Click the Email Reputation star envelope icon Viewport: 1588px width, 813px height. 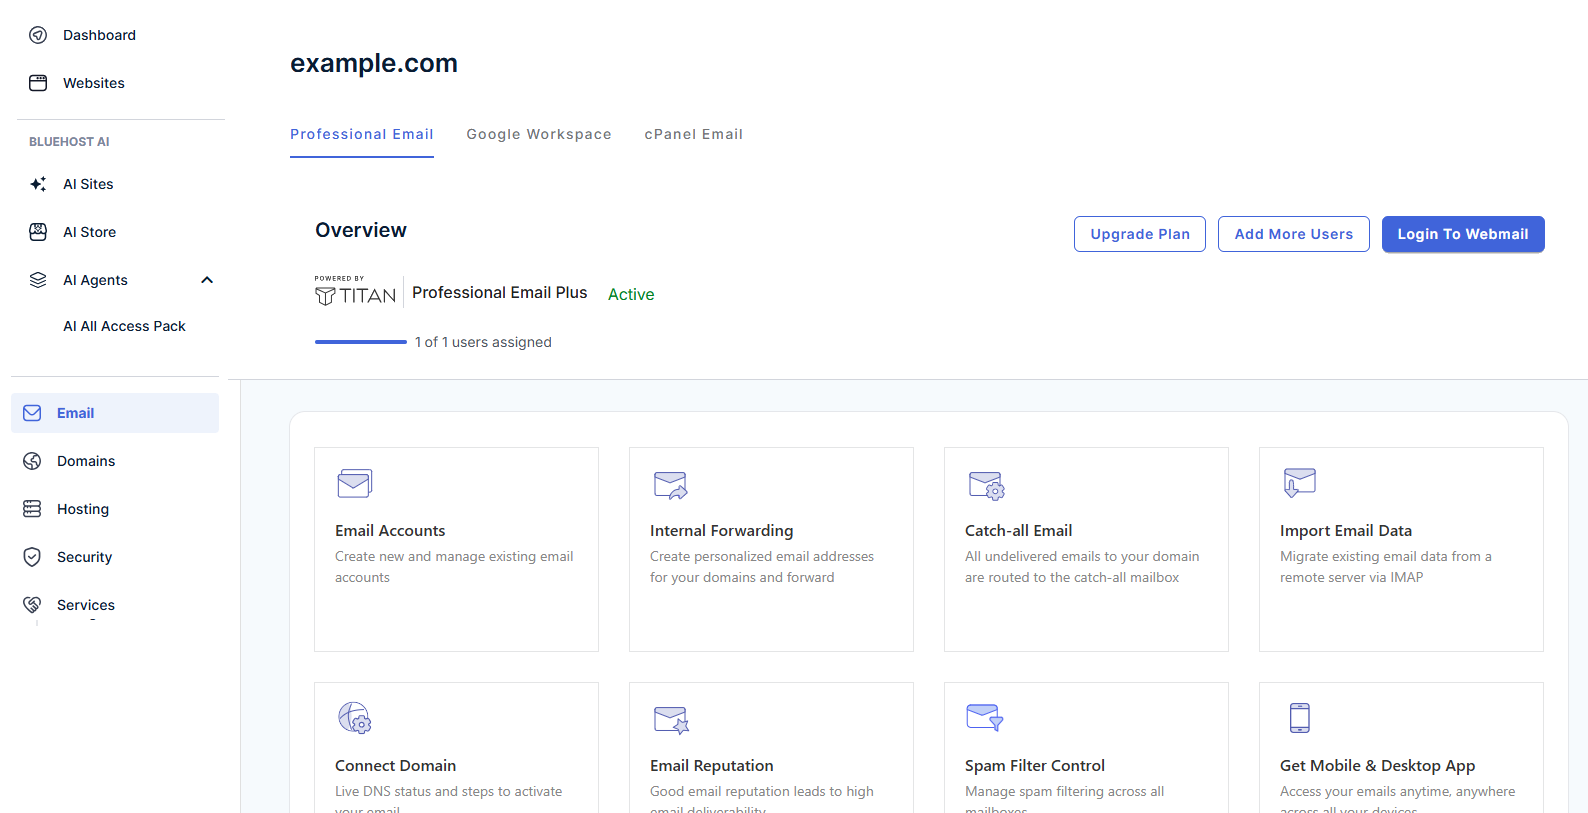click(671, 720)
